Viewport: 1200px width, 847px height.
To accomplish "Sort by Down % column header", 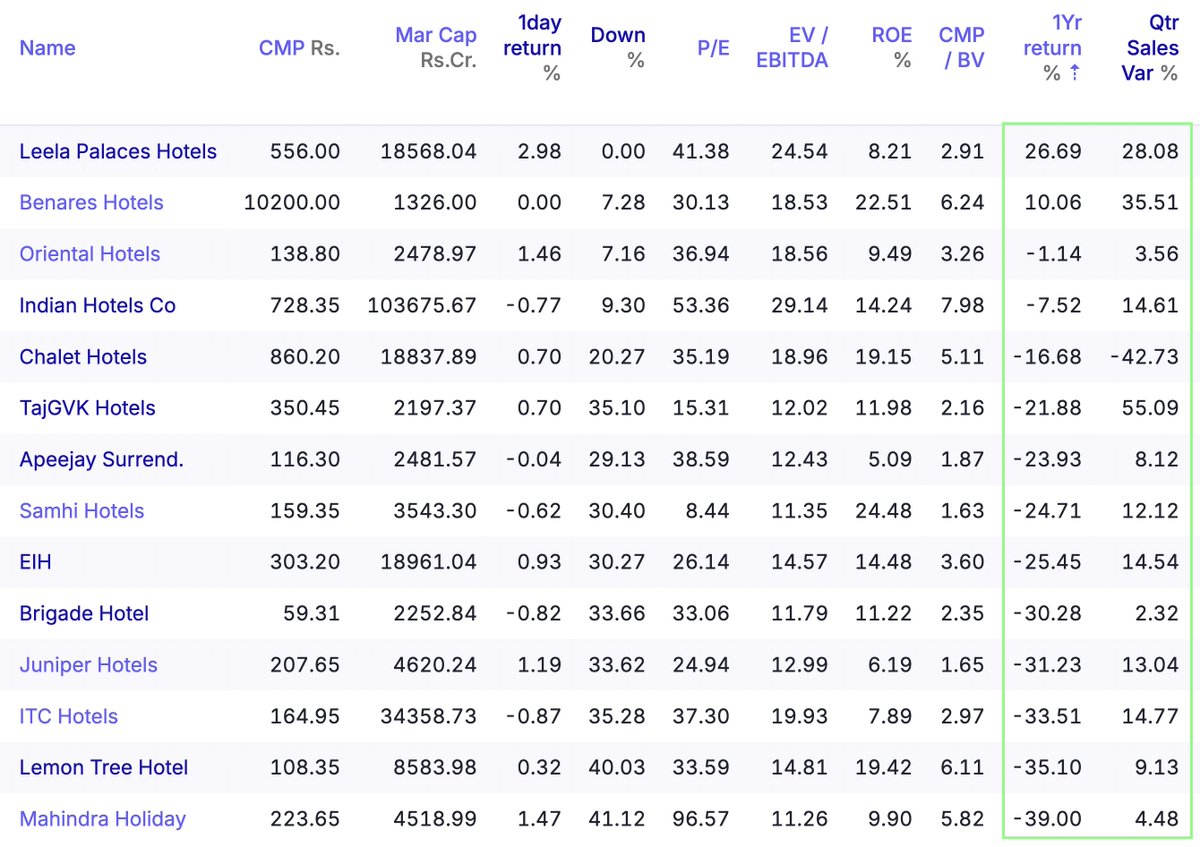I will coord(618,48).
